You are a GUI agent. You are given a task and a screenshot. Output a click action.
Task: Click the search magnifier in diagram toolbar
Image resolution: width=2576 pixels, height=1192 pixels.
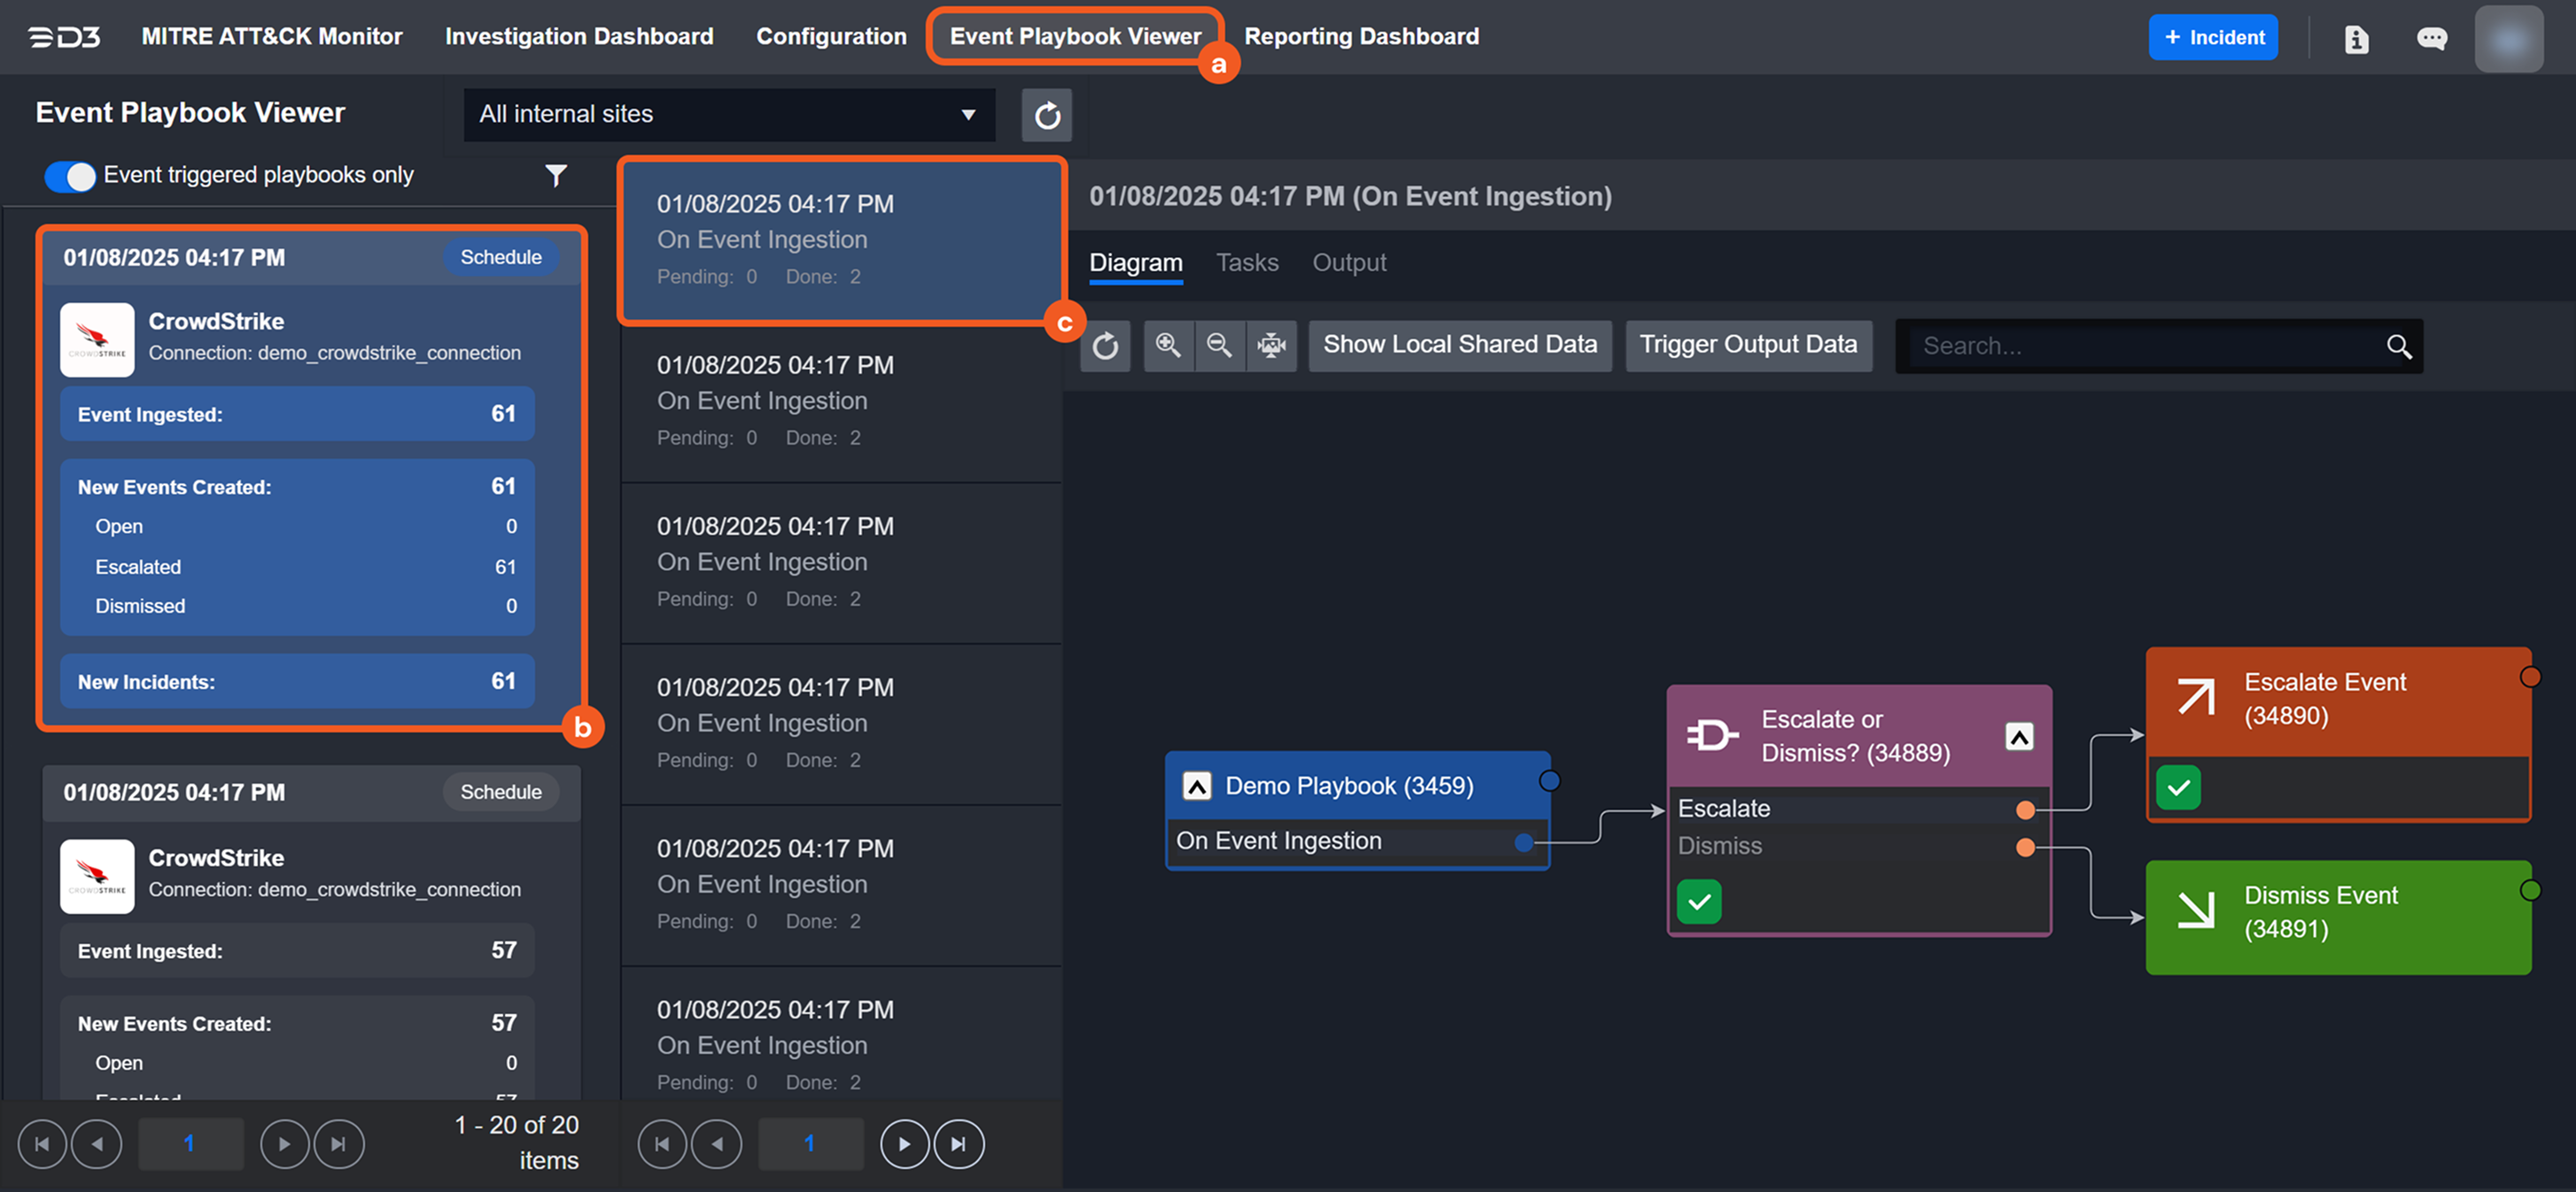coord(2398,347)
